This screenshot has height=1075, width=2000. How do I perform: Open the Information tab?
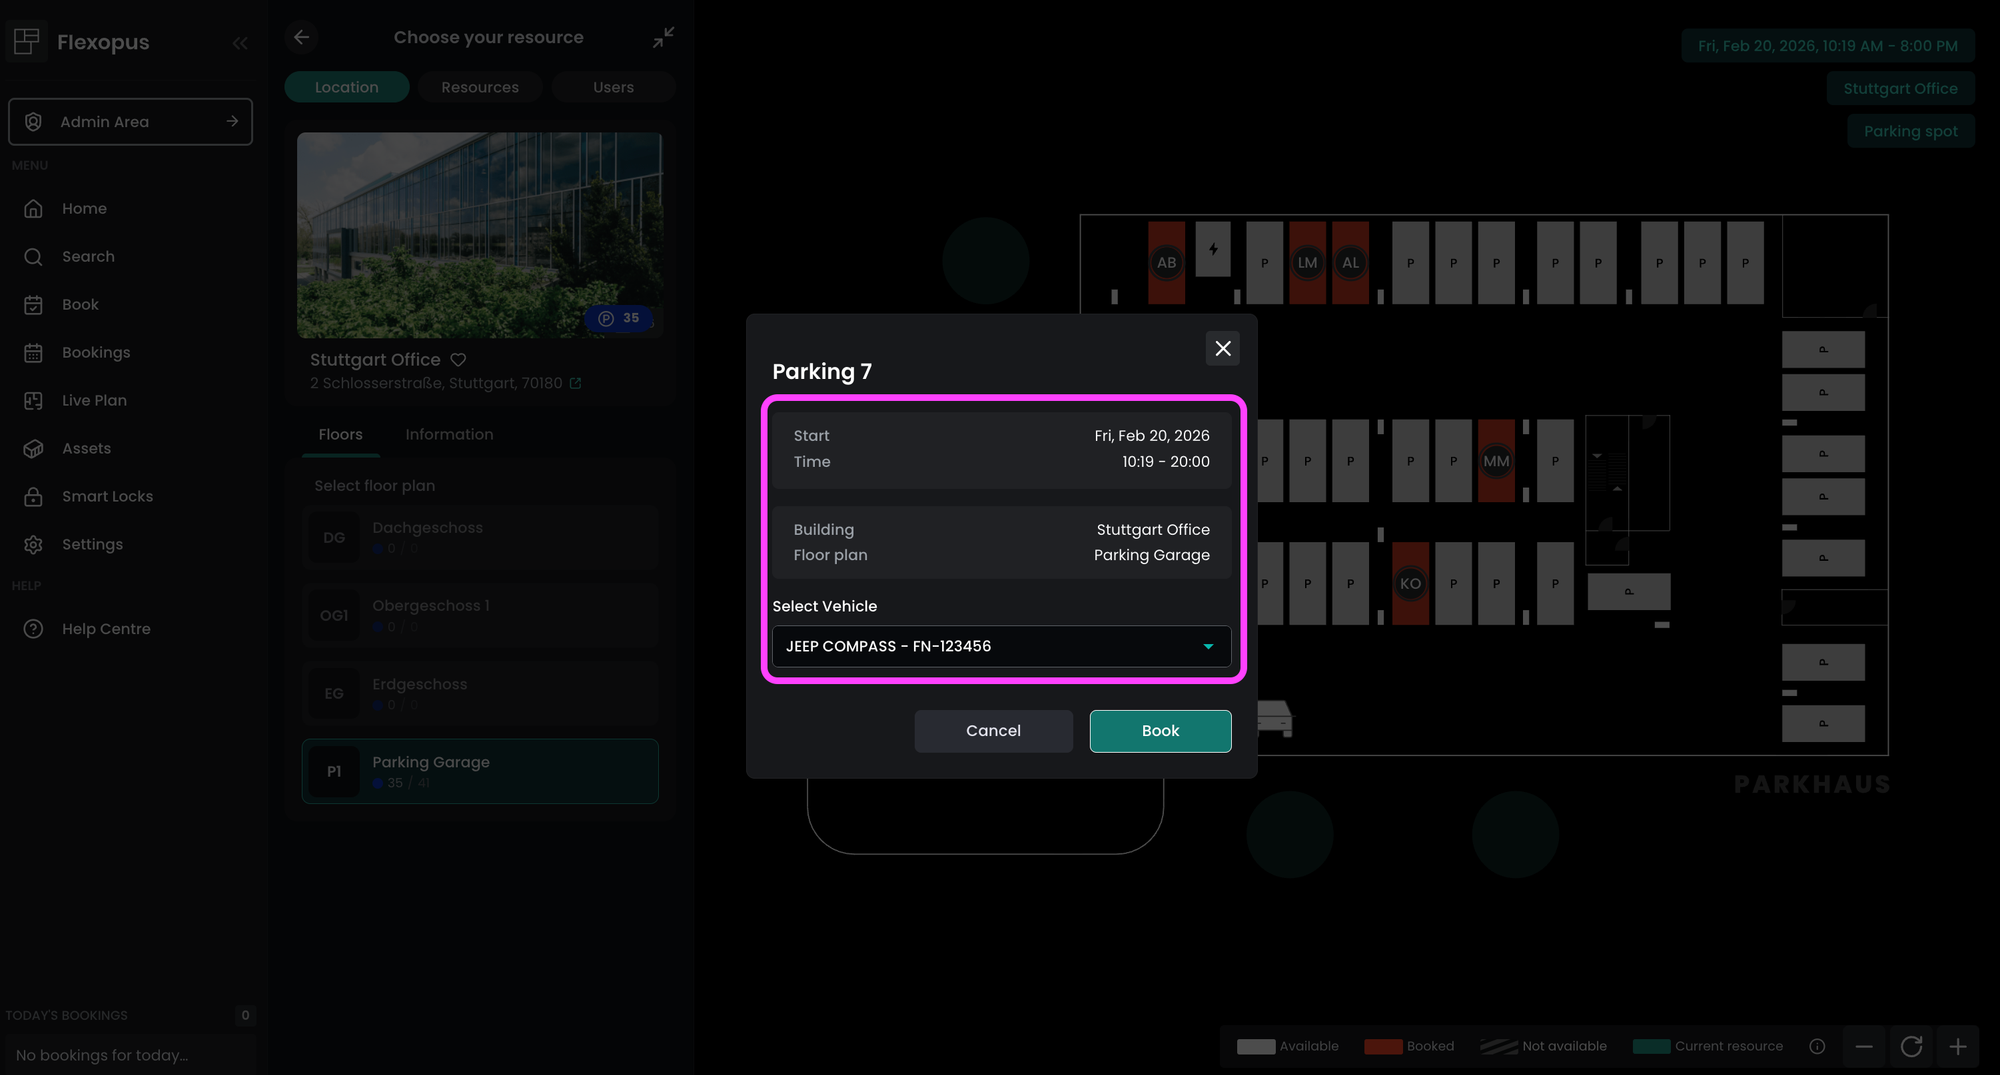[x=449, y=435]
